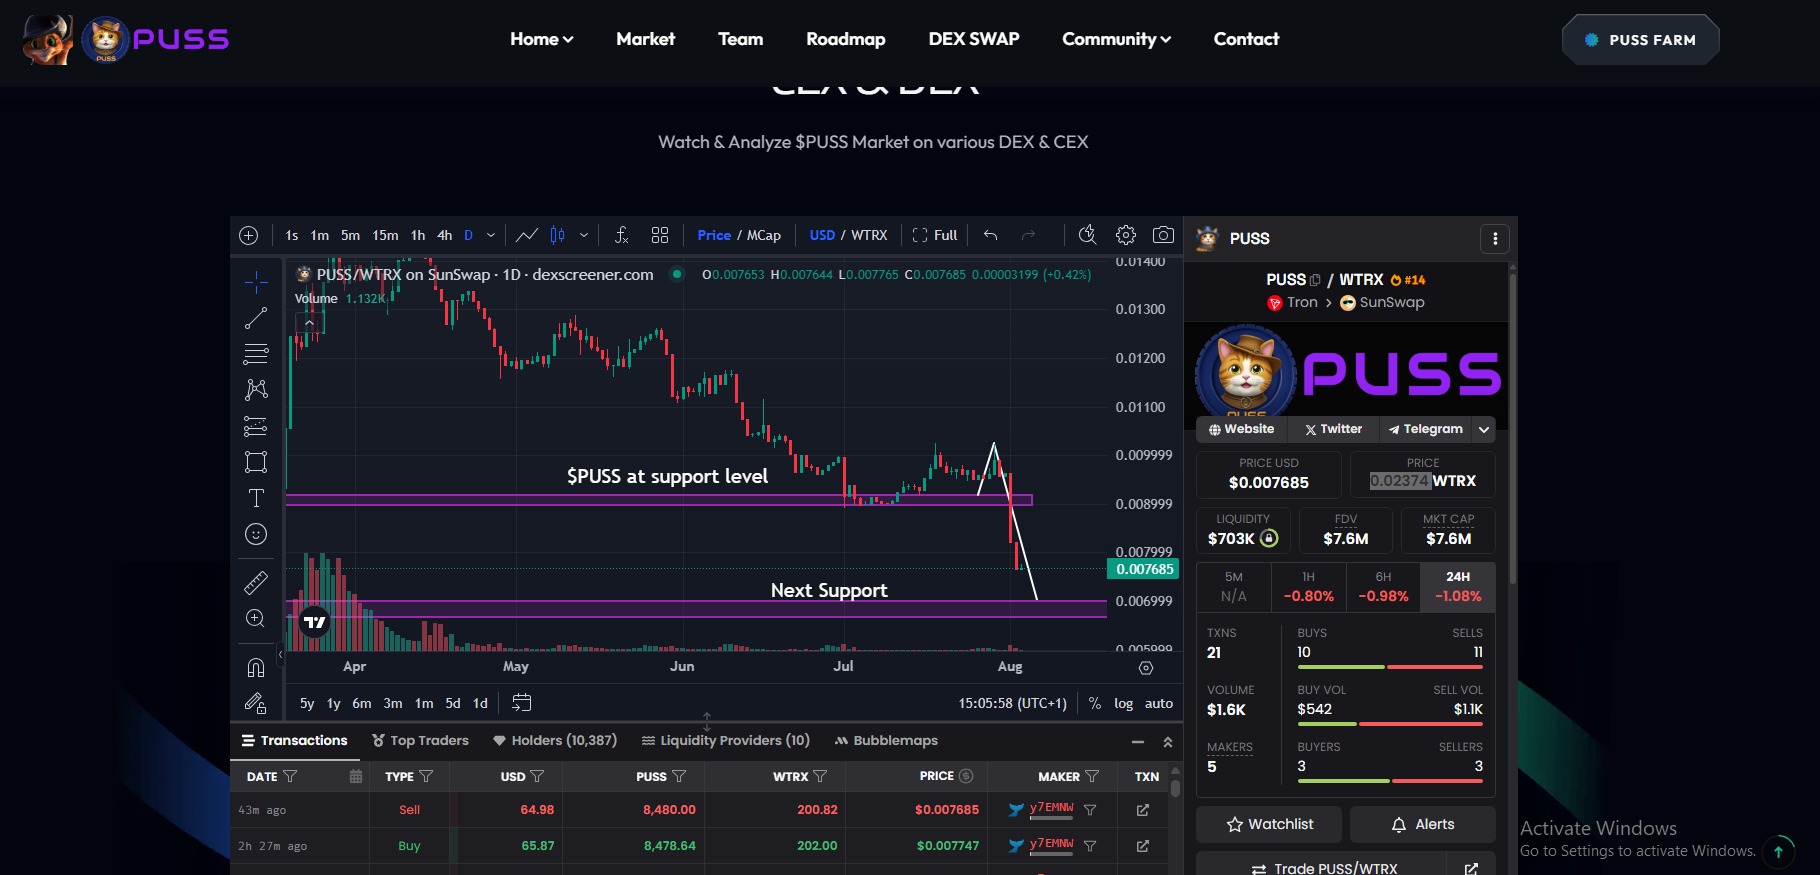Screen dimensions: 1820x875
Task: Toggle magnet mode for drawings
Action: point(256,667)
